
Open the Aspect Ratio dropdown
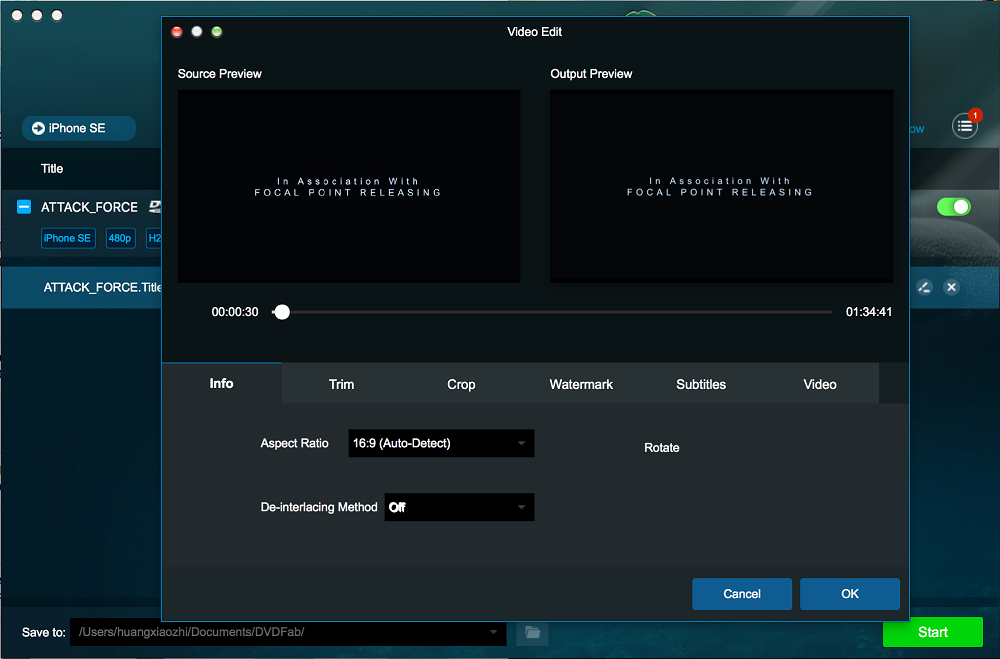[441, 443]
